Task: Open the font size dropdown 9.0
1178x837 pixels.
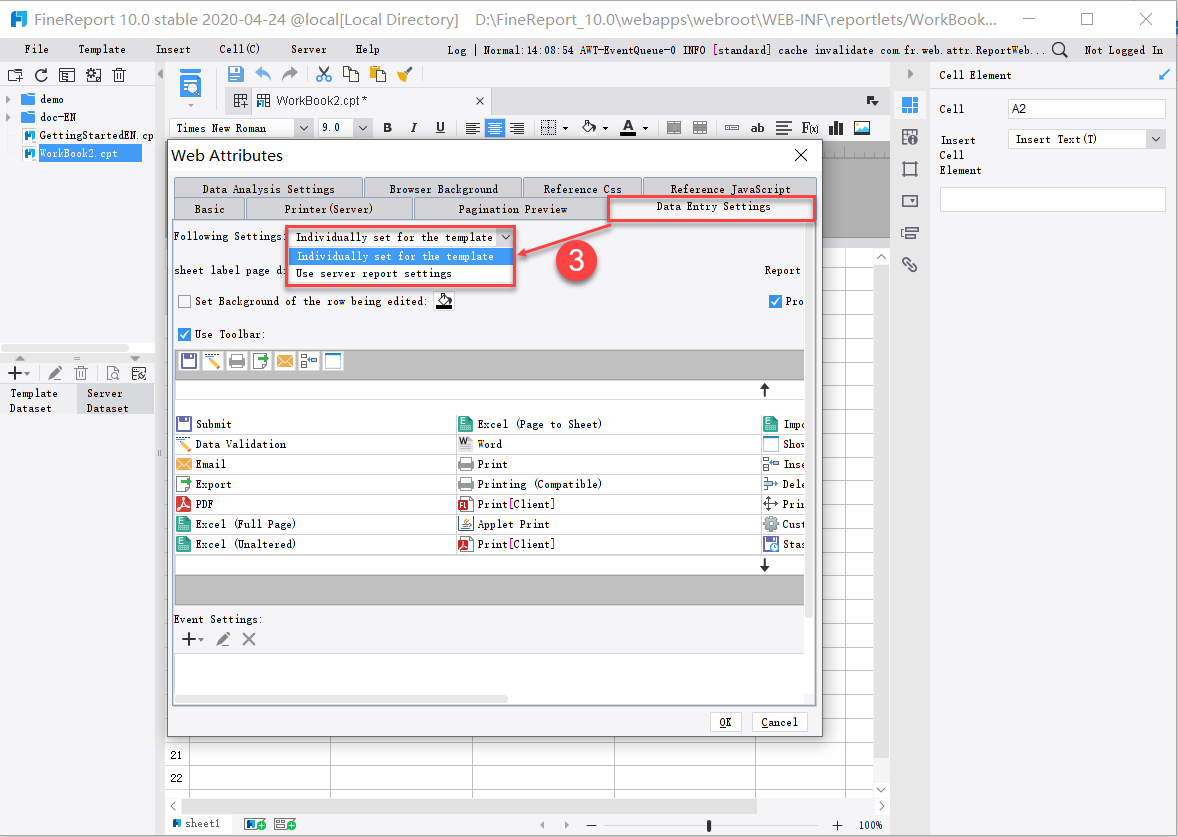Action: coord(363,128)
